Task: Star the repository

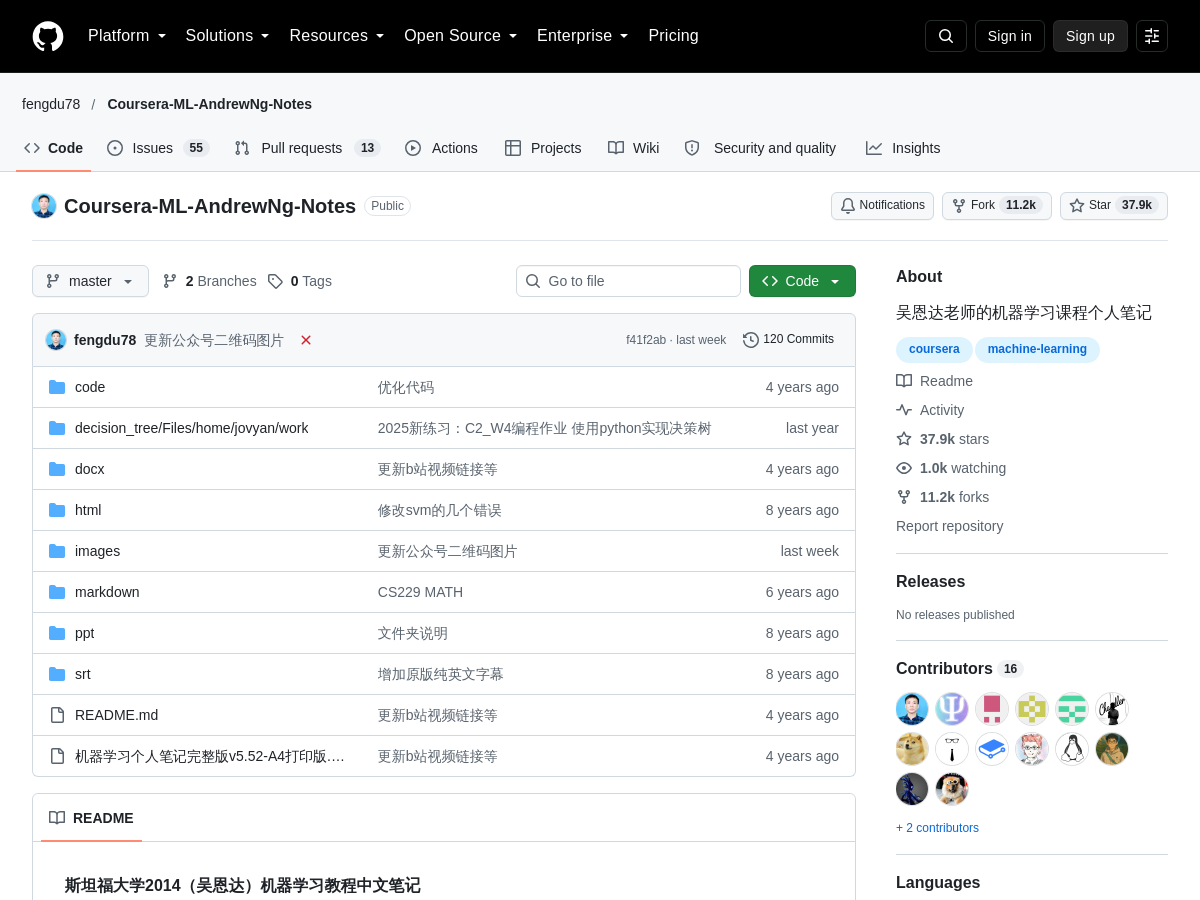Action: [x=1114, y=206]
